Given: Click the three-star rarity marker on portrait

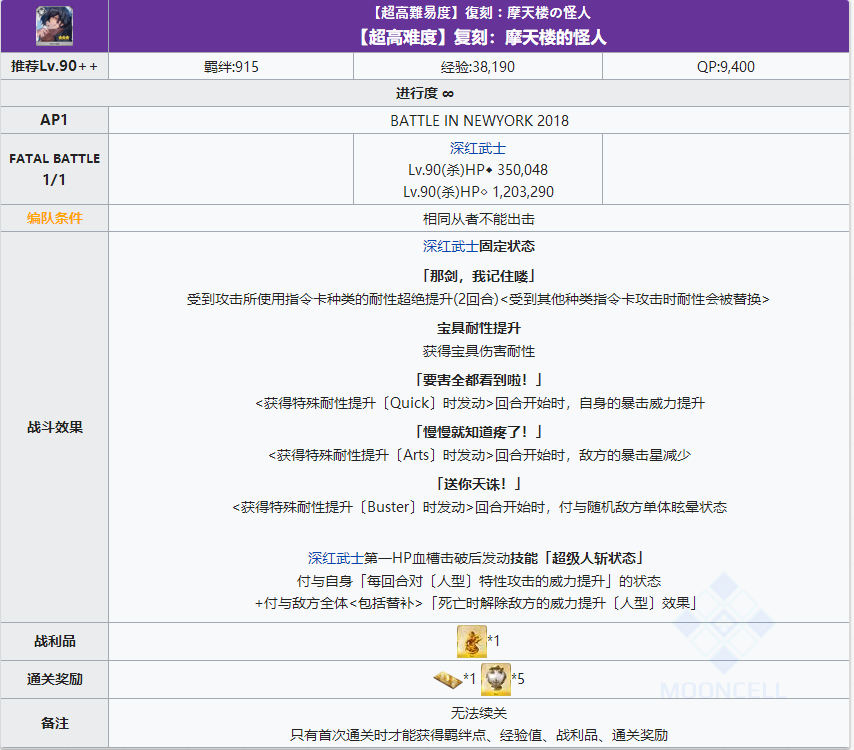Looking at the screenshot, I should tap(64, 38).
